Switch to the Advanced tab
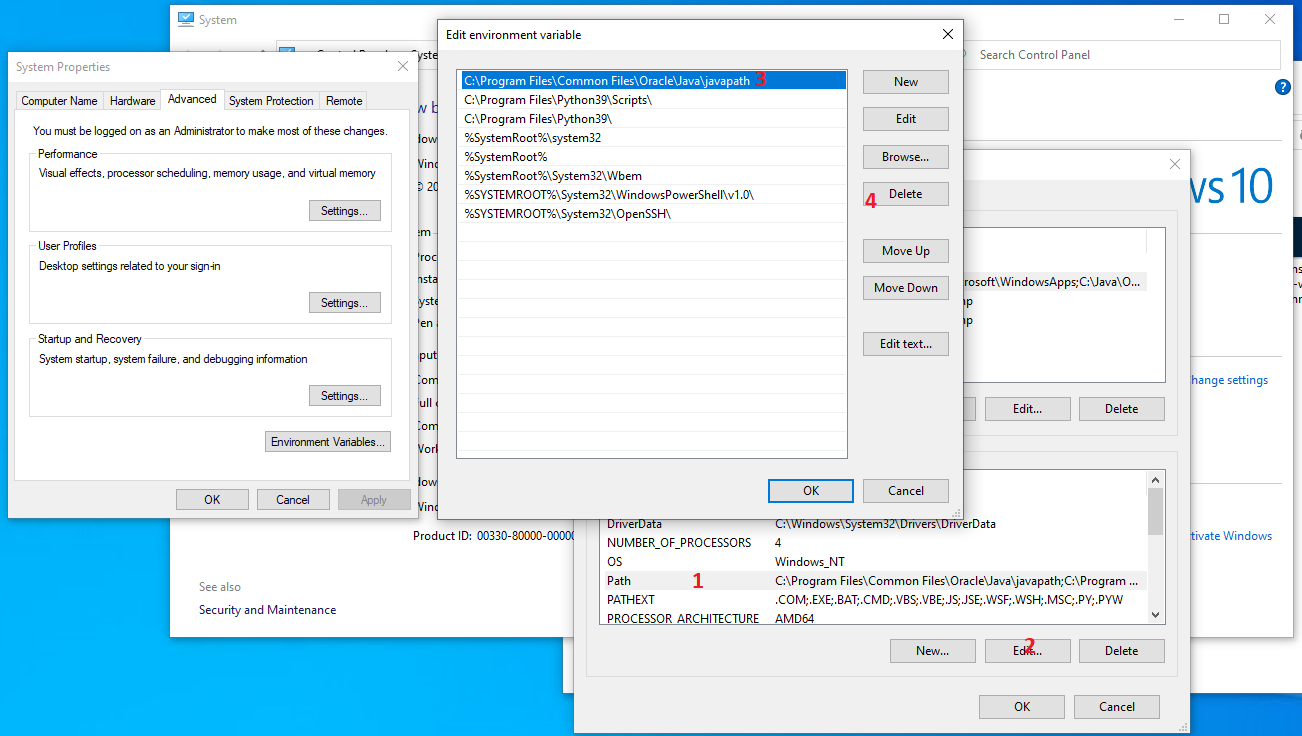This screenshot has width=1302, height=736. (x=192, y=99)
